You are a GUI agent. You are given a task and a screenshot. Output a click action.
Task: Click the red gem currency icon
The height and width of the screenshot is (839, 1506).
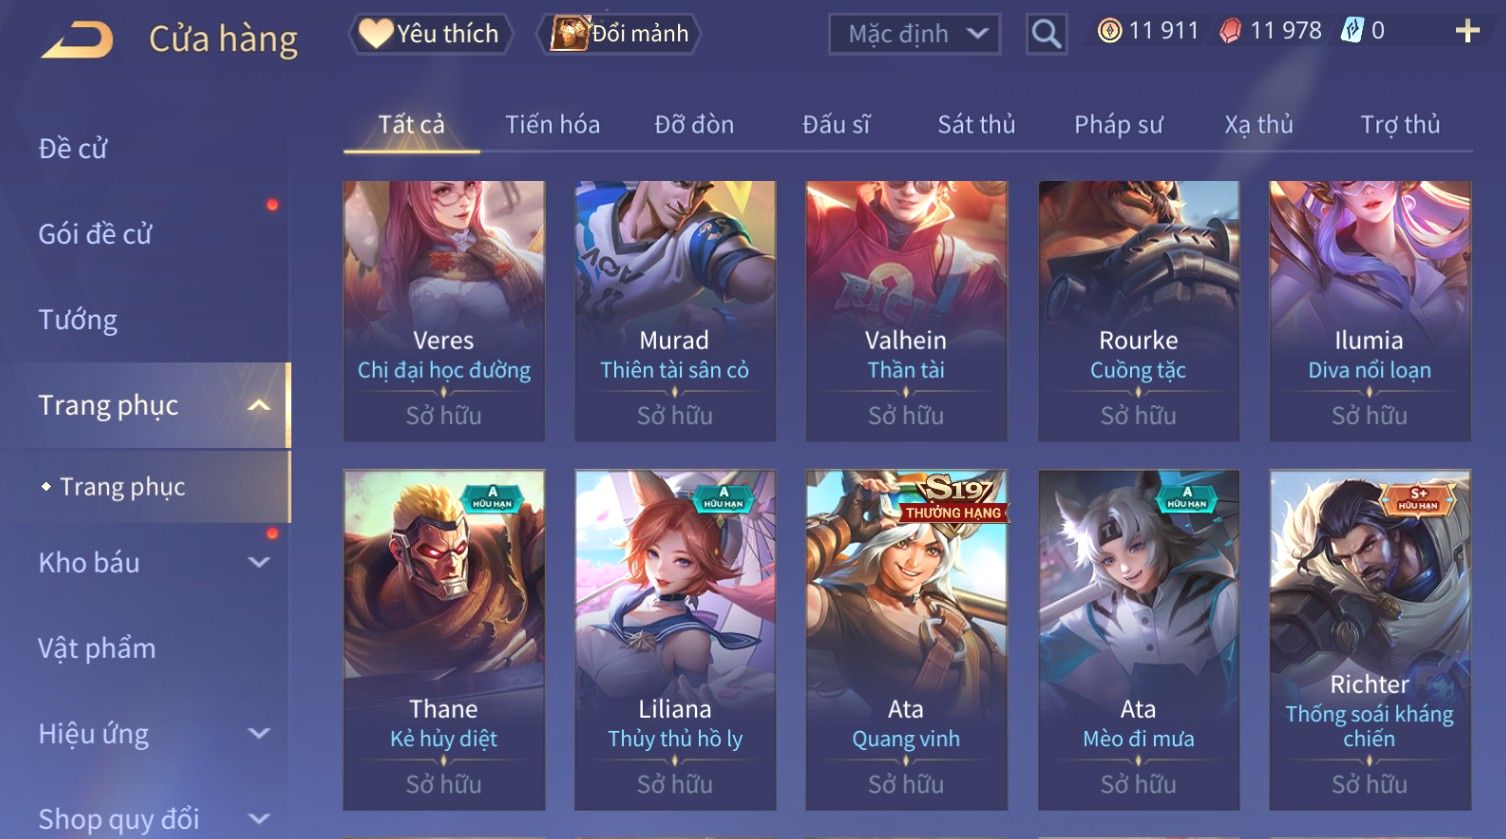pyautogui.click(x=1230, y=31)
